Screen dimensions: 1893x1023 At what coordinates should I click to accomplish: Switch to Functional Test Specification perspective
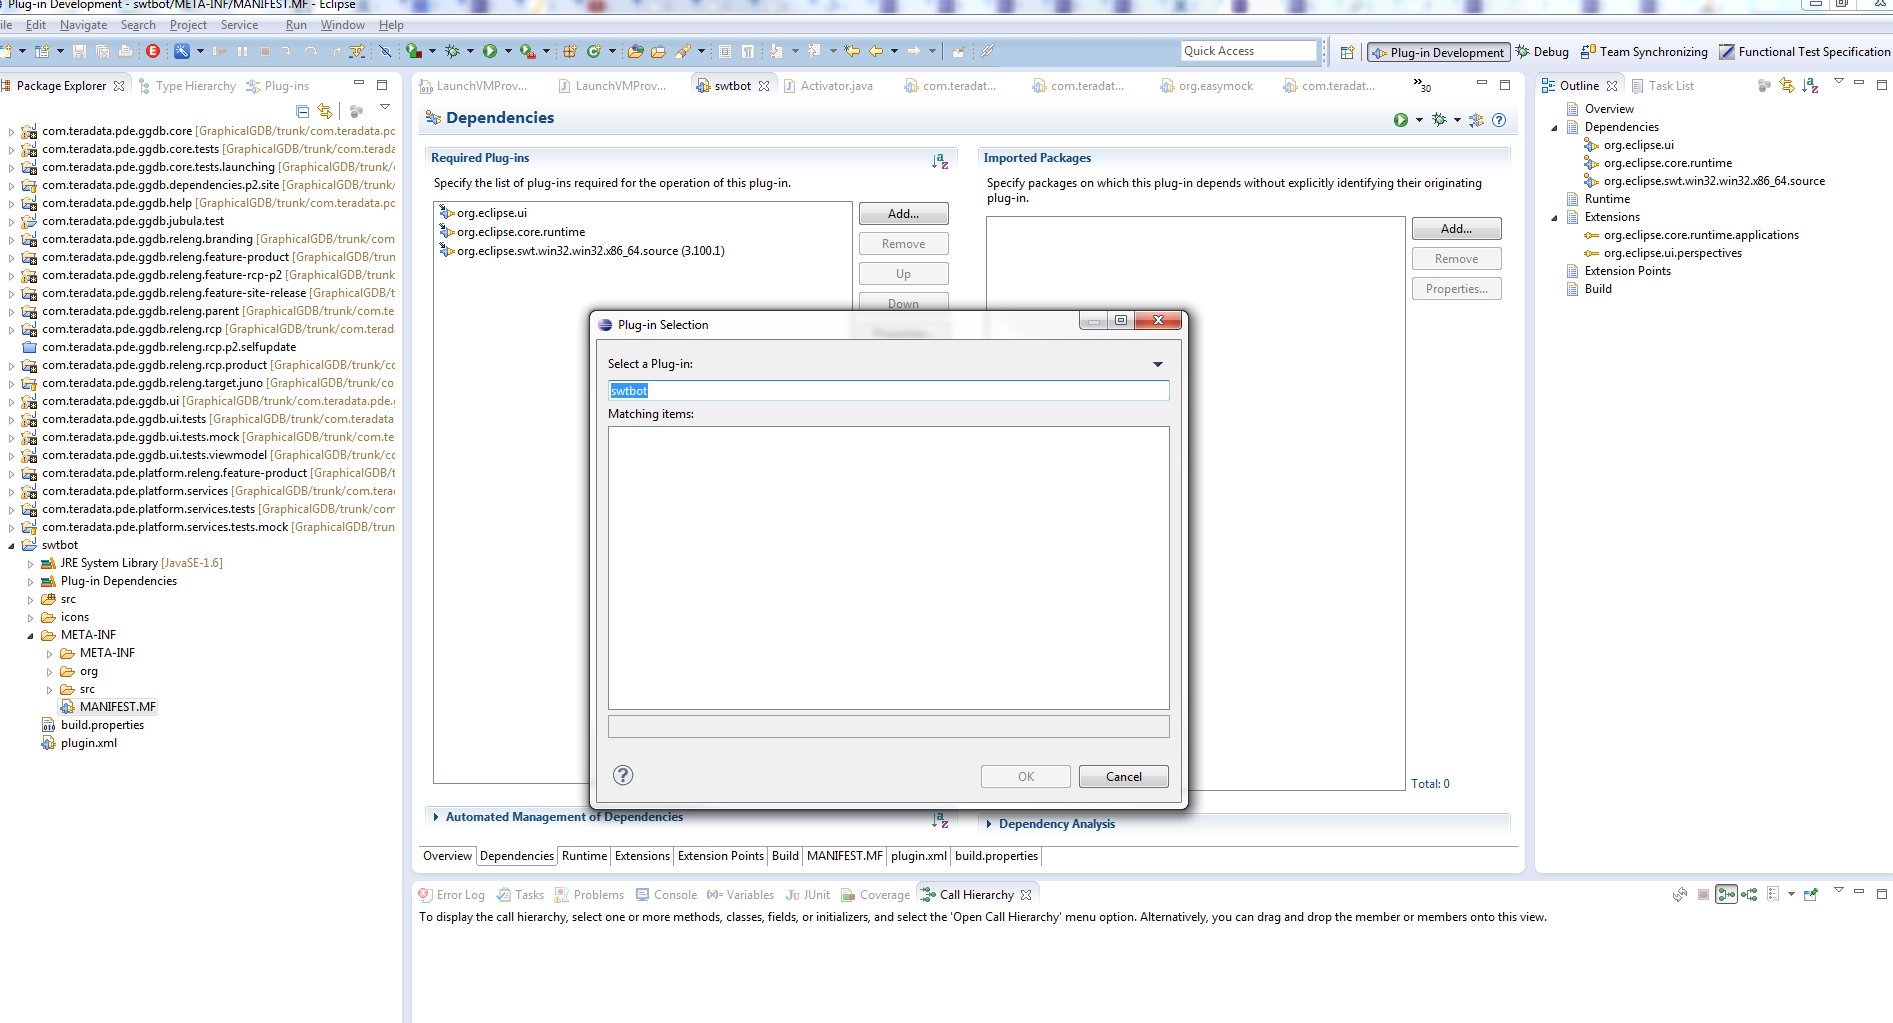click(x=1805, y=52)
